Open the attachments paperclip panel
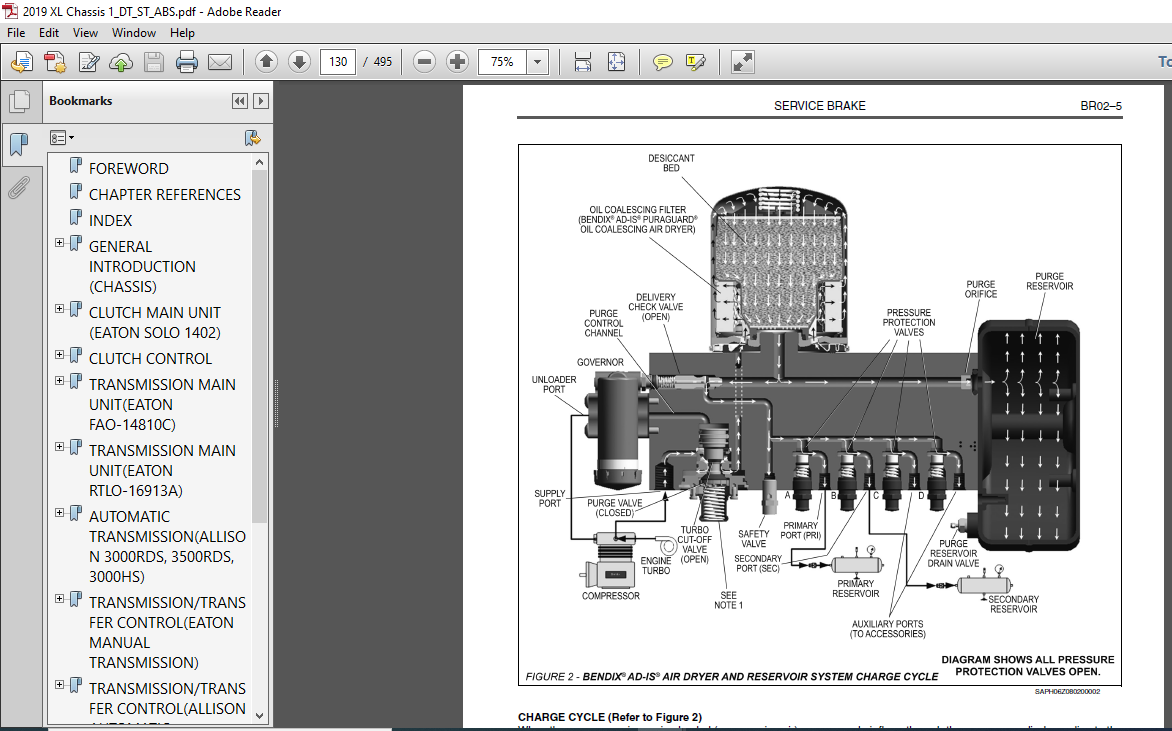1172x731 pixels. [19, 188]
